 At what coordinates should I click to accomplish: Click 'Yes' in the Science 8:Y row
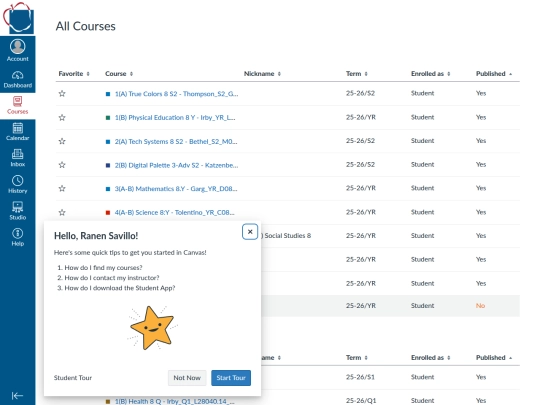(x=481, y=212)
